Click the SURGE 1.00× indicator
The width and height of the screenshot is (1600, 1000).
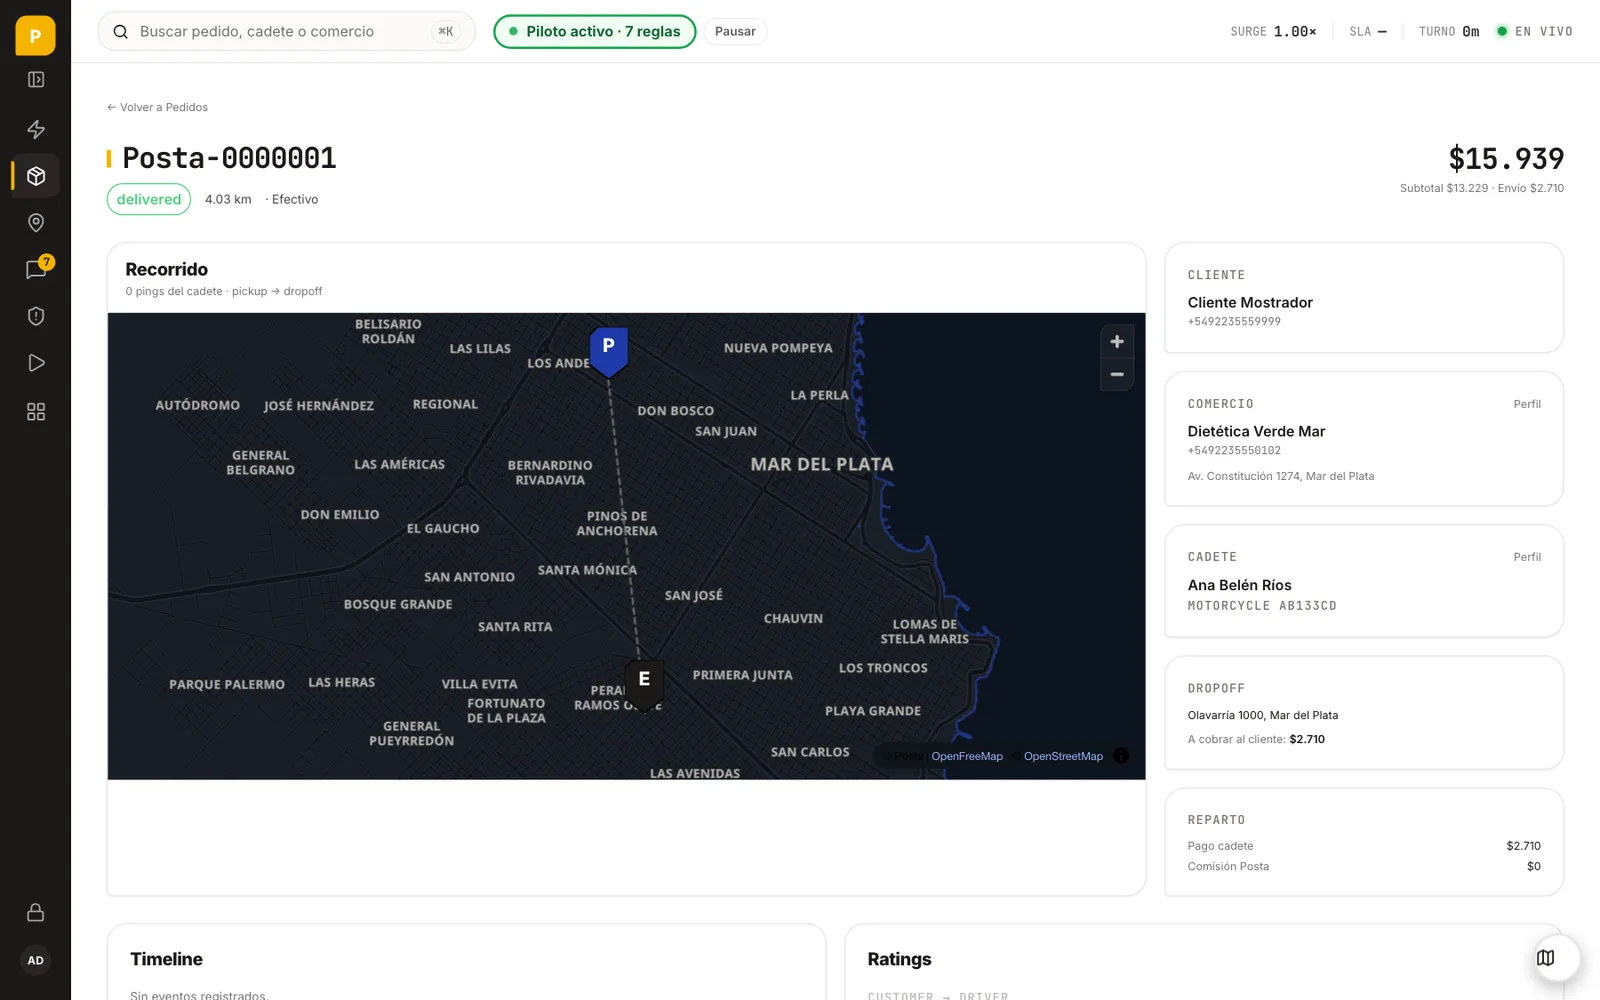pyautogui.click(x=1273, y=32)
